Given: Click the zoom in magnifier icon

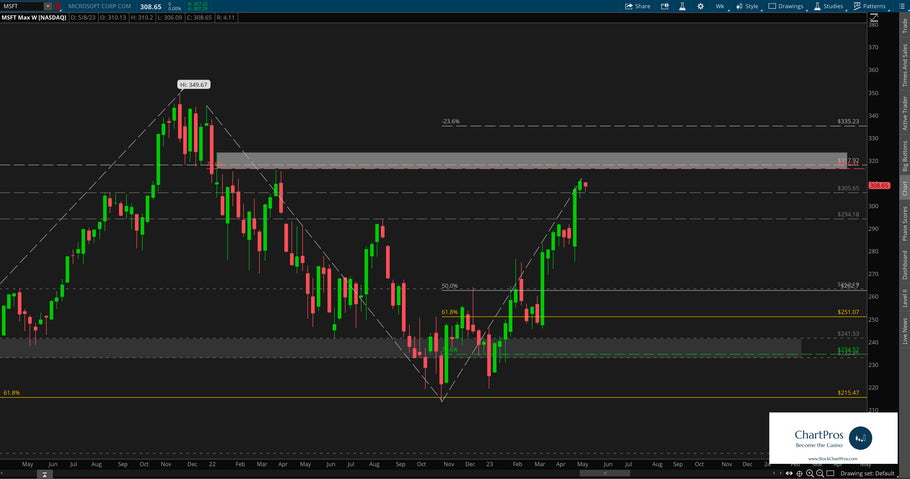Looking at the screenshot, I should pos(810,473).
